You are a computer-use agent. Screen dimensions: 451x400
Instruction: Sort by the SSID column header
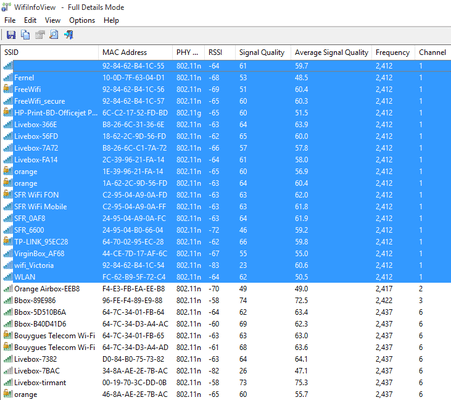[50, 52]
